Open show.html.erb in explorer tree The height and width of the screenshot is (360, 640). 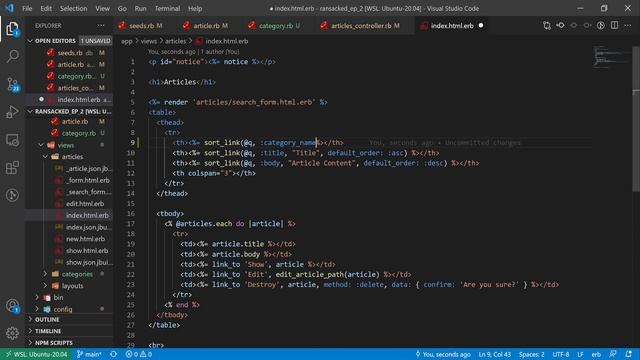pos(87,251)
